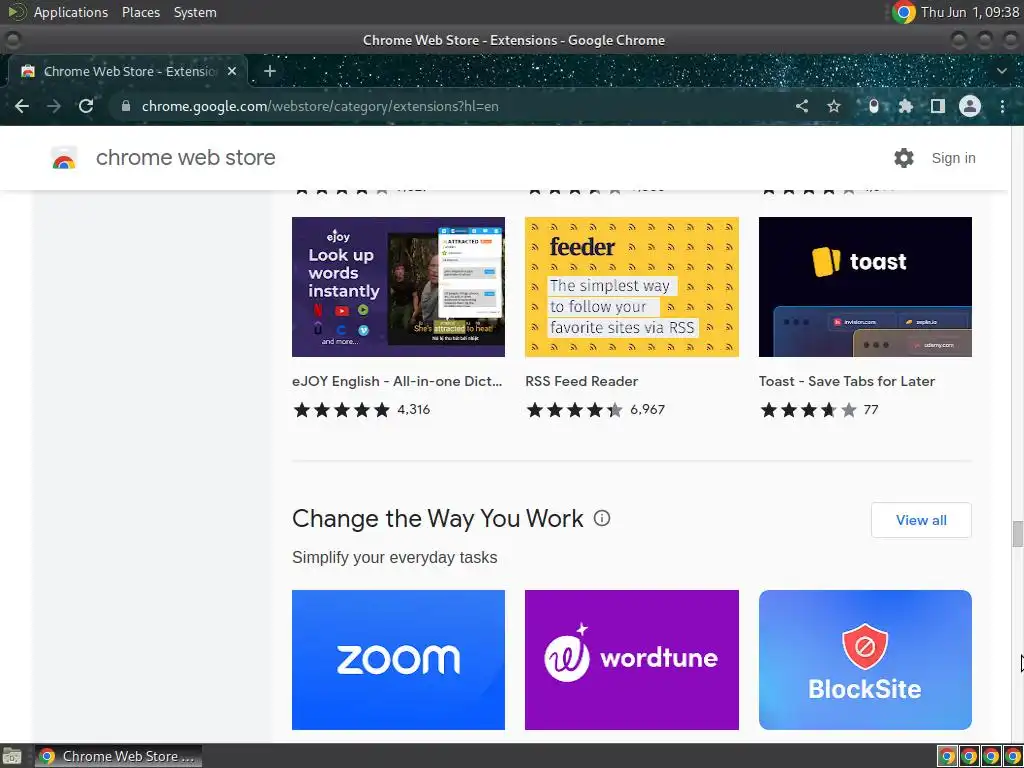
Task: Switch to first workspace in the switcher
Action: 947,756
